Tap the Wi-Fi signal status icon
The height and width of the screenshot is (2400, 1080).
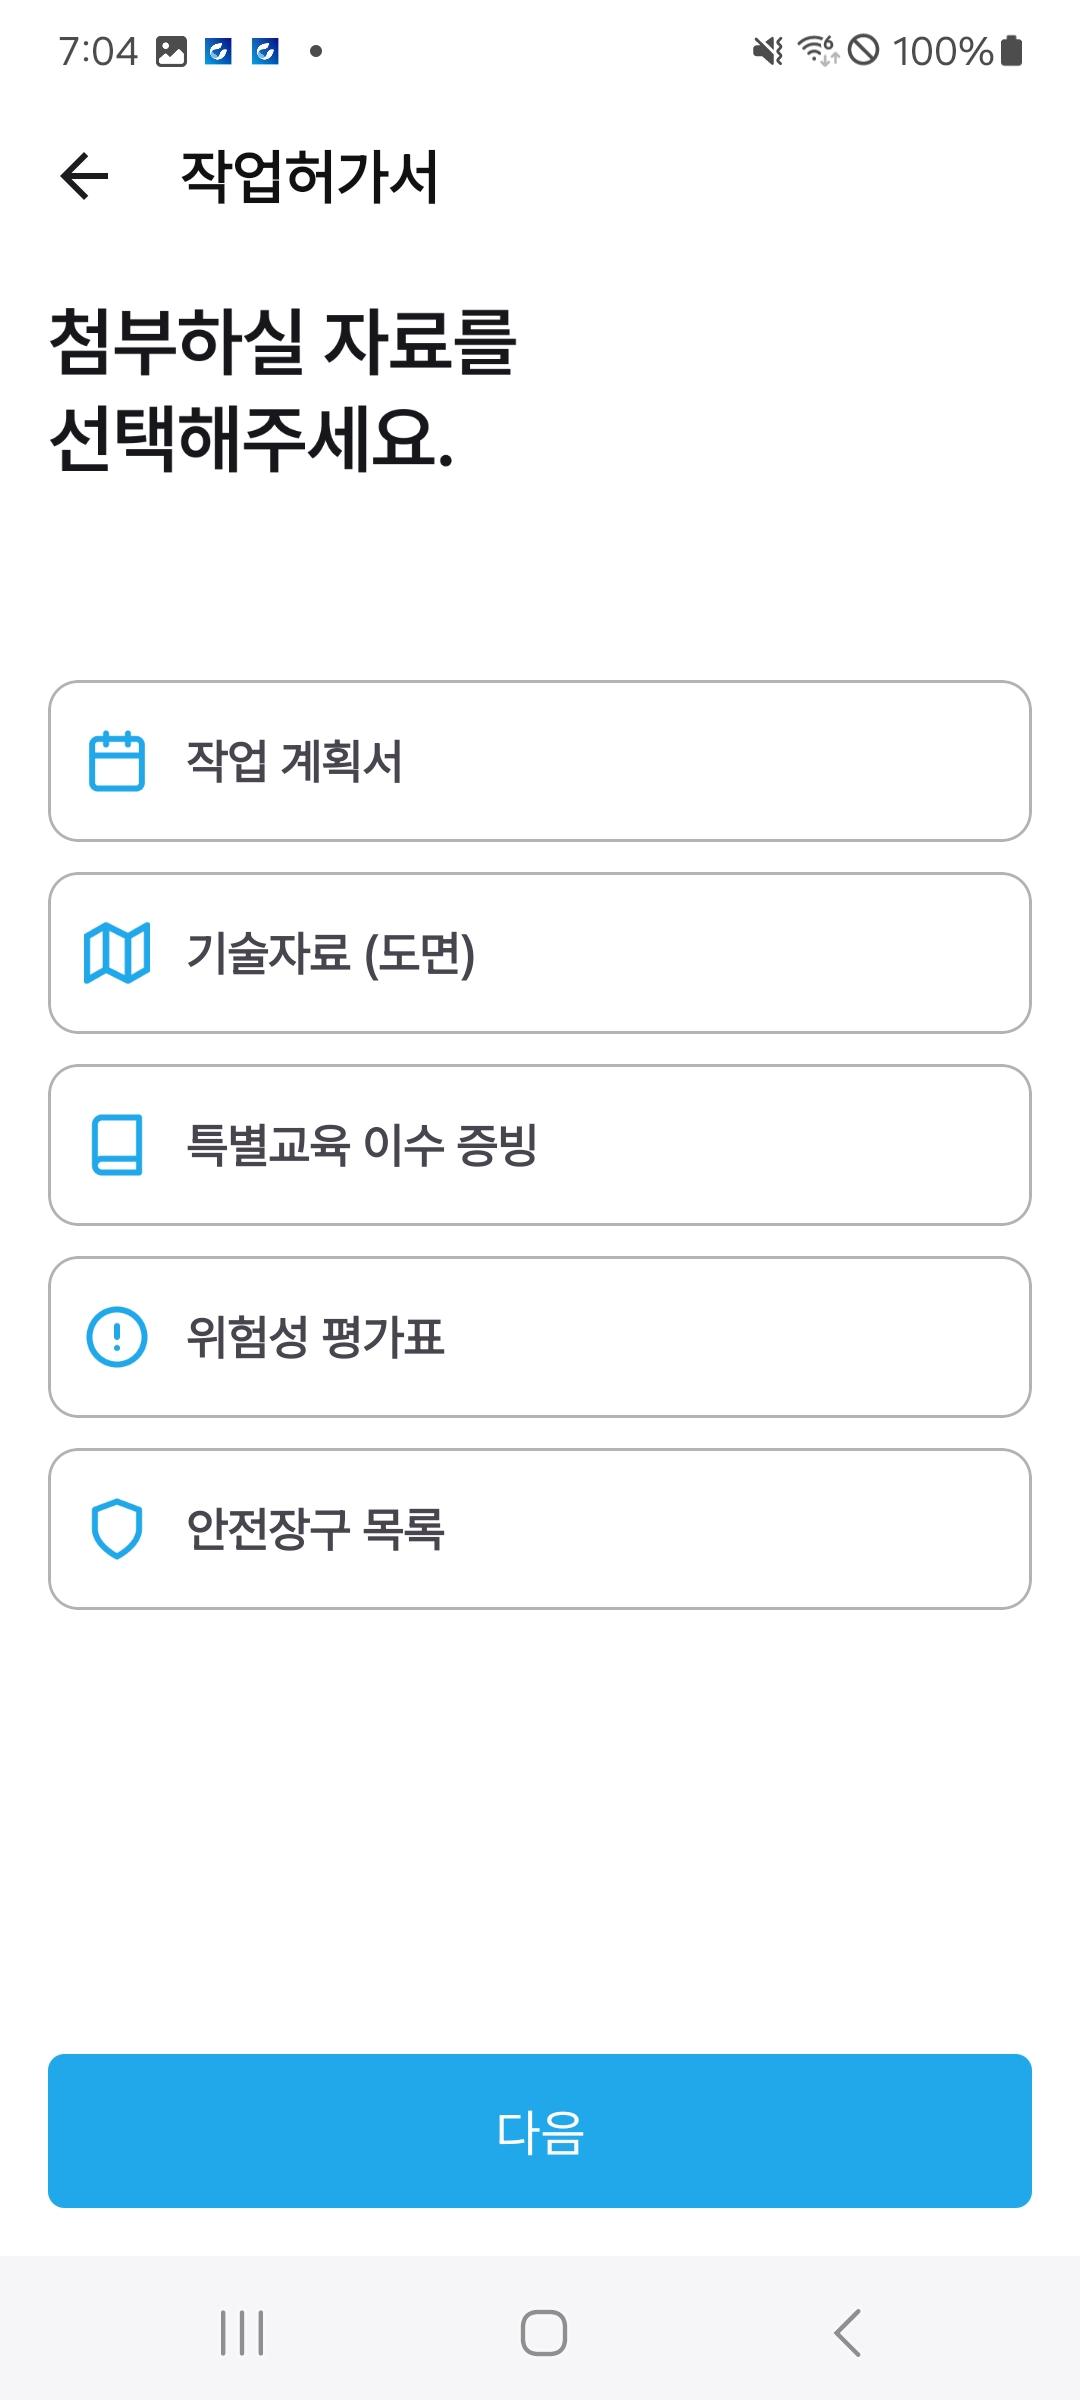(817, 51)
